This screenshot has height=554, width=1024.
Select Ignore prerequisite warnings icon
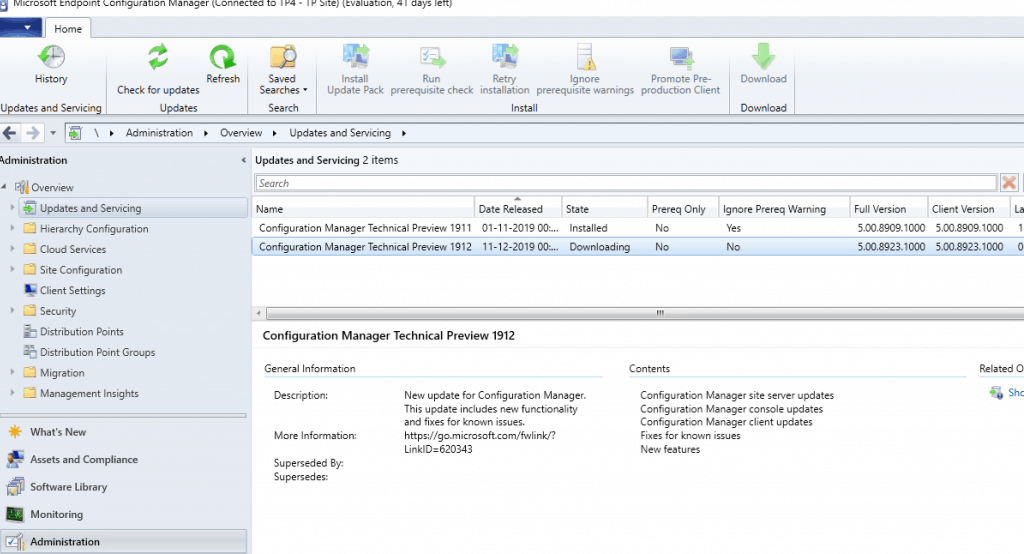(x=585, y=57)
